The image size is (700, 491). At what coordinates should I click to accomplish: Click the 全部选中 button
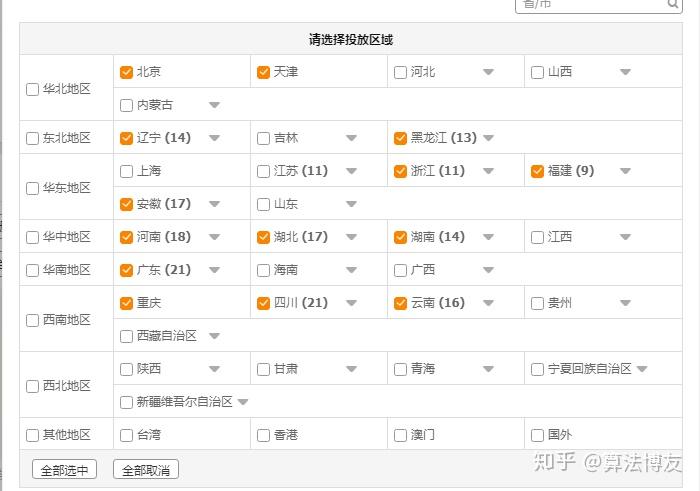click(64, 470)
